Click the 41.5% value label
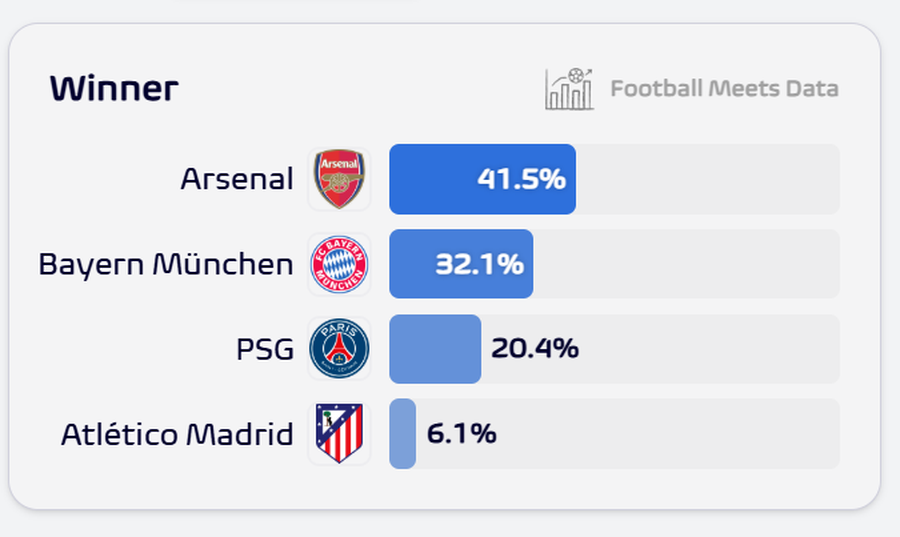 [x=521, y=179]
